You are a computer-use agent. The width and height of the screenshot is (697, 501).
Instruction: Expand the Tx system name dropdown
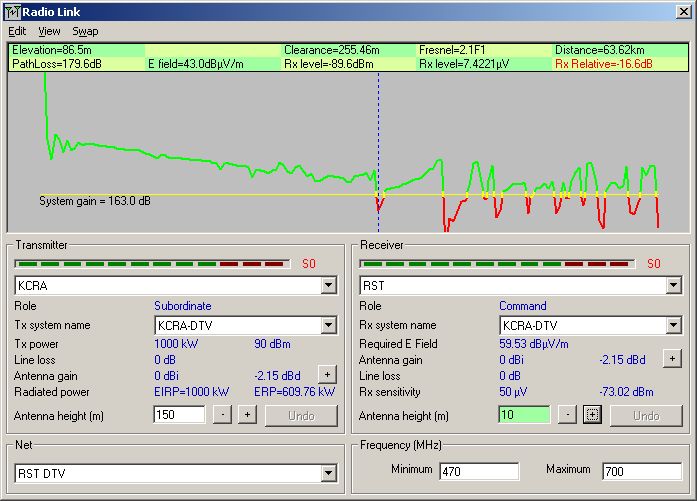329,325
